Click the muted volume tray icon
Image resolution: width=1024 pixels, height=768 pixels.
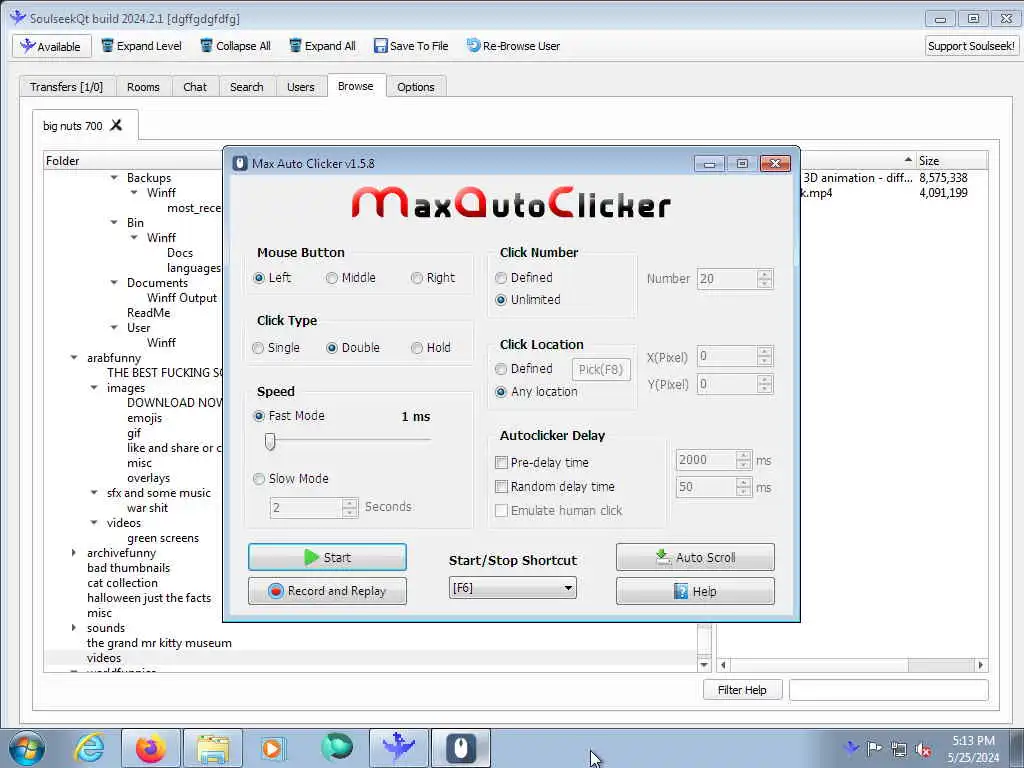tap(923, 748)
